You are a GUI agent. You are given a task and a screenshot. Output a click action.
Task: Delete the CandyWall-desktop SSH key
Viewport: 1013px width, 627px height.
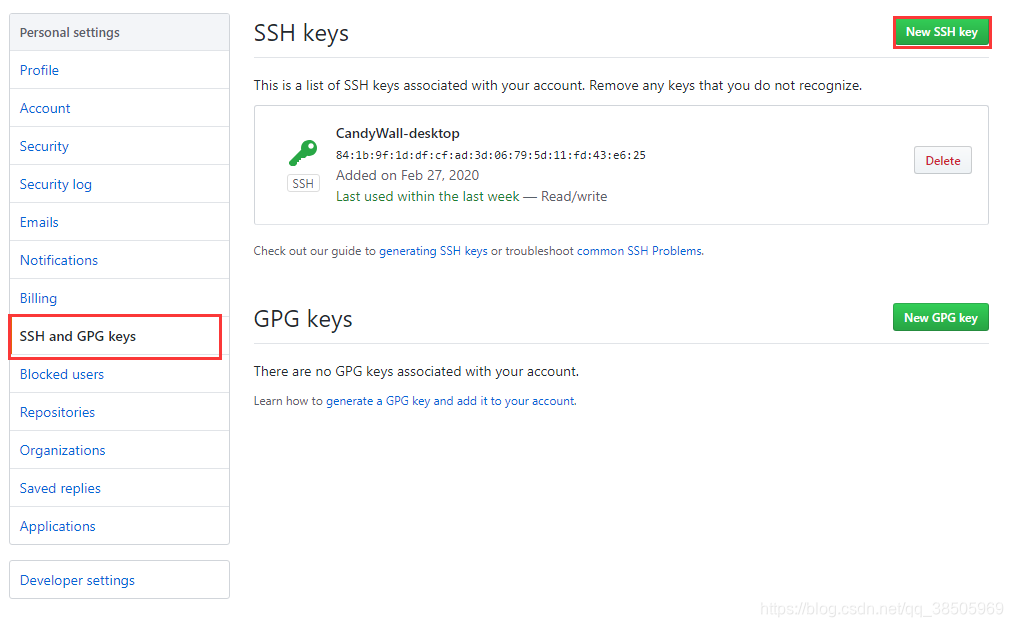click(x=943, y=160)
